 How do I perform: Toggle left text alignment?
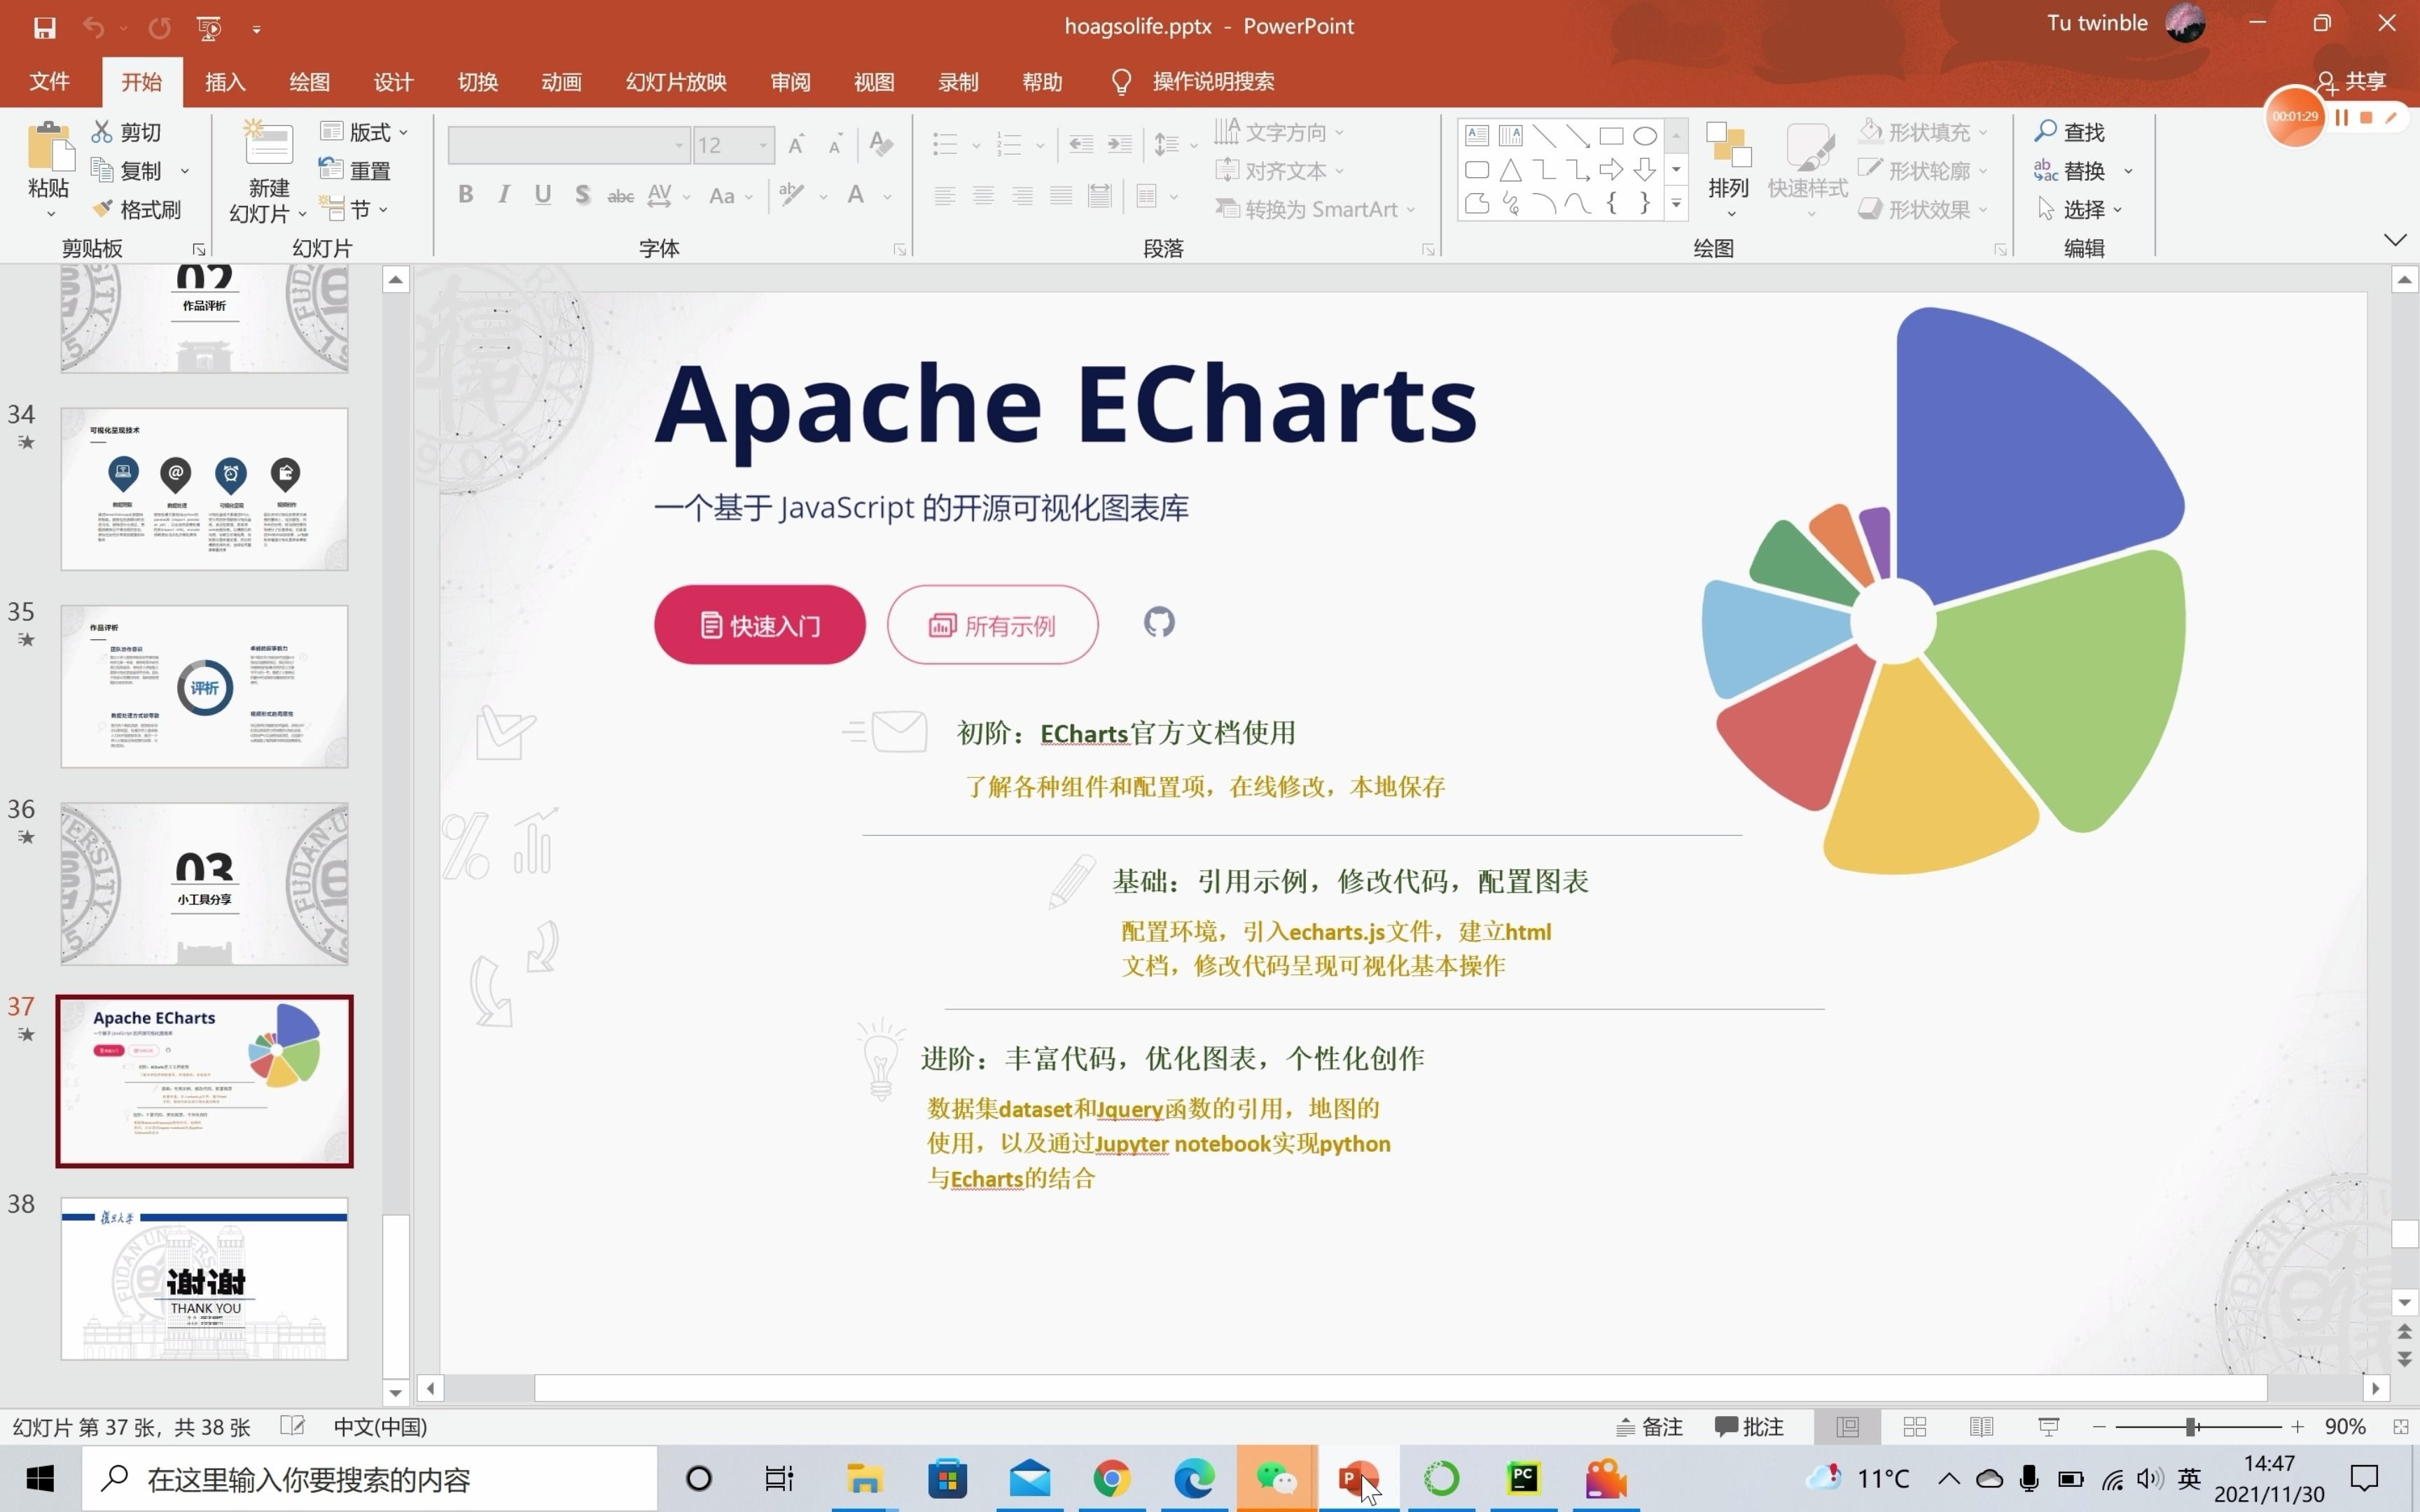[944, 196]
